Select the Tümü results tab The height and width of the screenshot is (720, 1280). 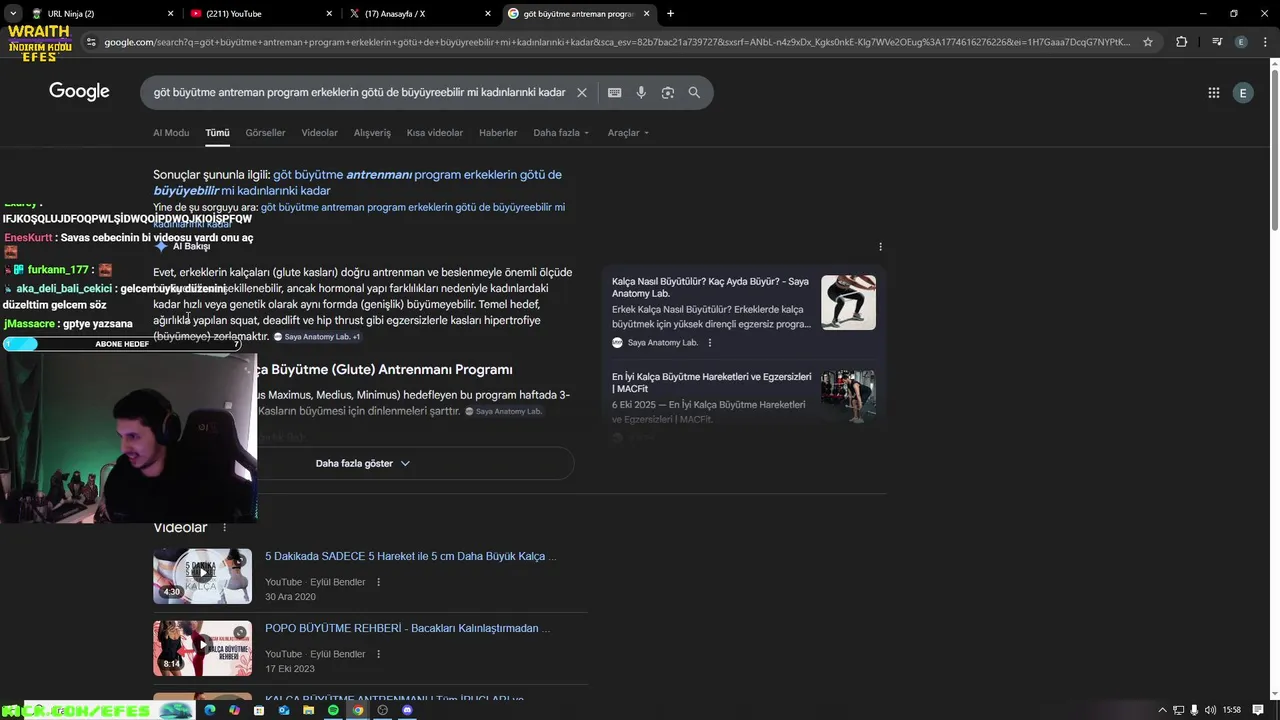tap(217, 133)
